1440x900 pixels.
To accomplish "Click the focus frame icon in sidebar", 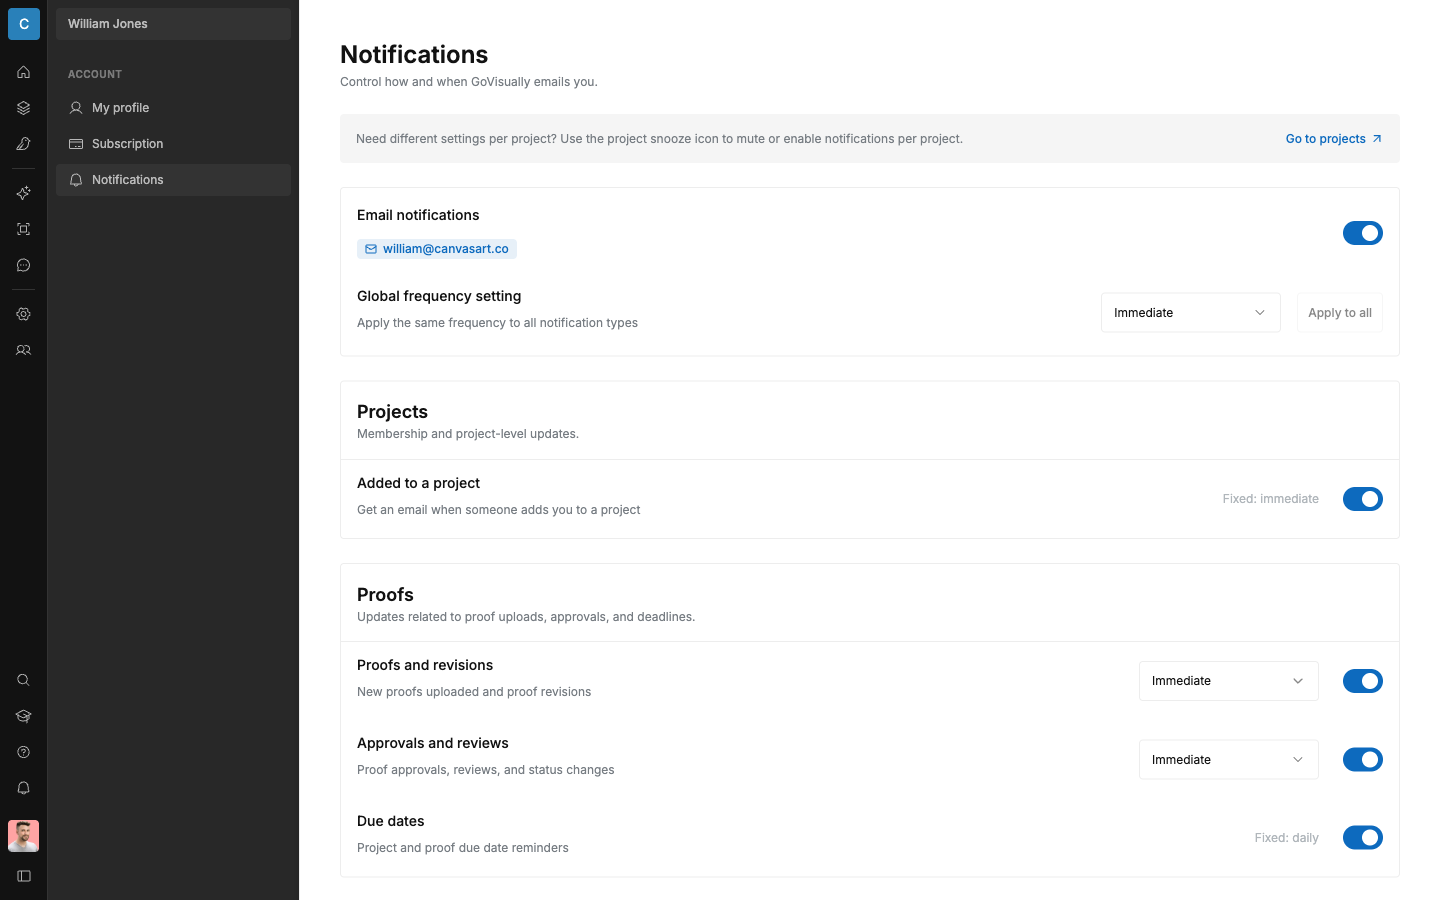I will (x=24, y=229).
